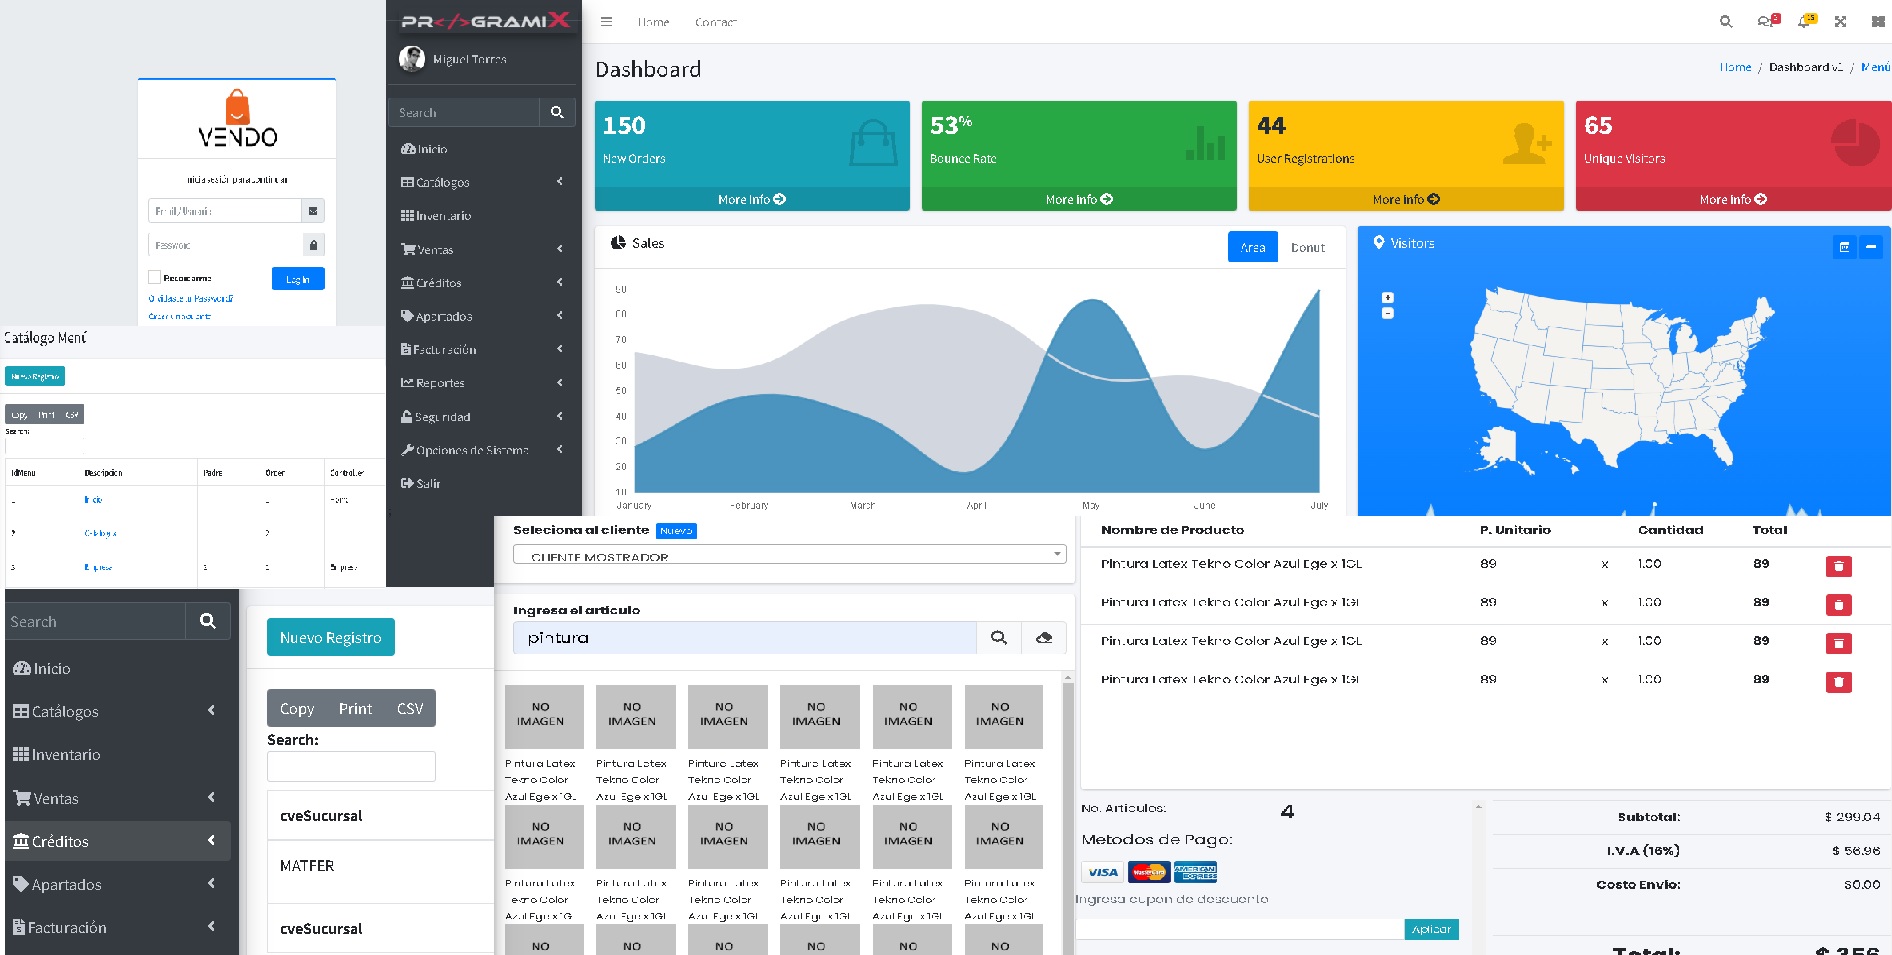1892x955 pixels.
Task: Check the Recordarme checkbox on login form
Action: coord(155,278)
